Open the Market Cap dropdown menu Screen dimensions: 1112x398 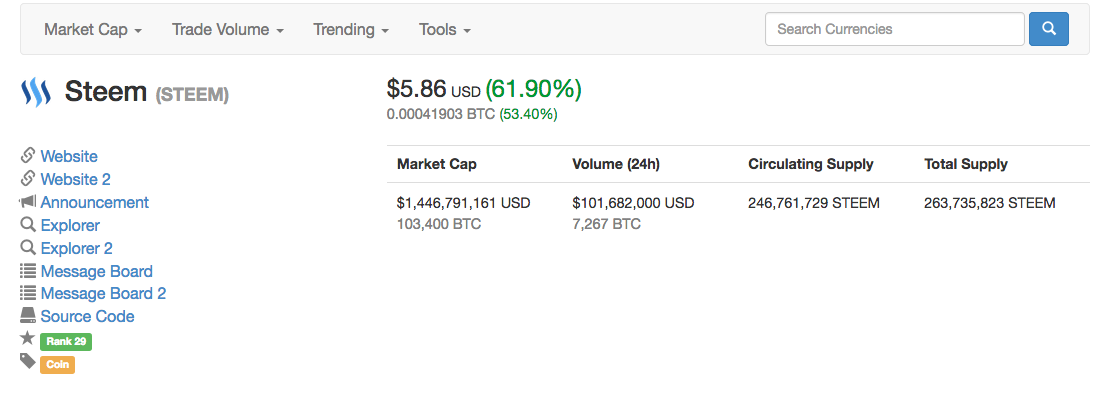(93, 30)
